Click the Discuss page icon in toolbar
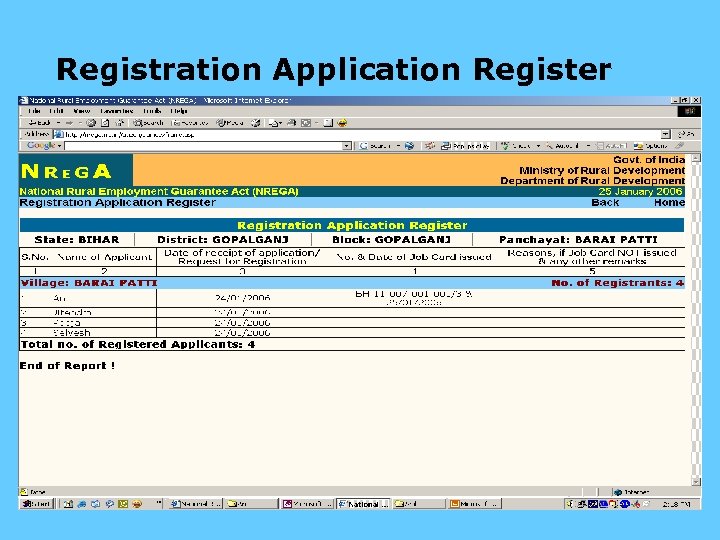The width and height of the screenshot is (720, 540). click(x=328, y=123)
